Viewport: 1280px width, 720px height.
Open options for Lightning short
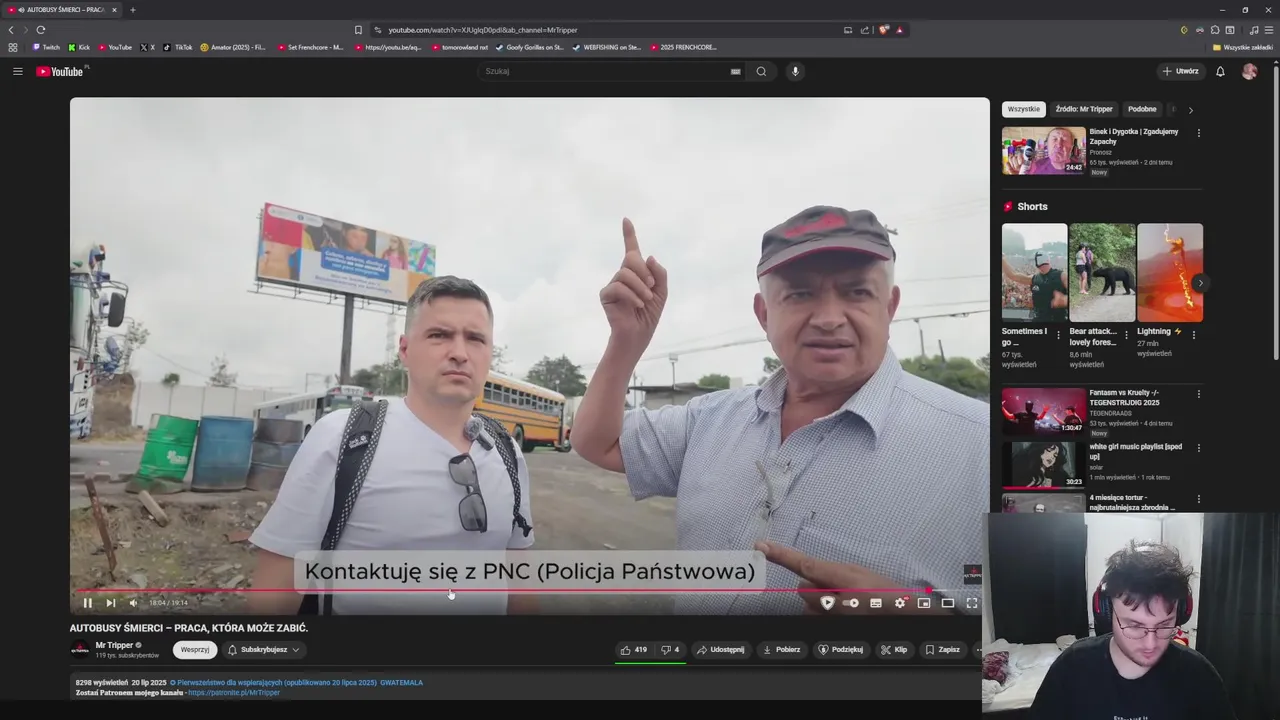click(1193, 335)
